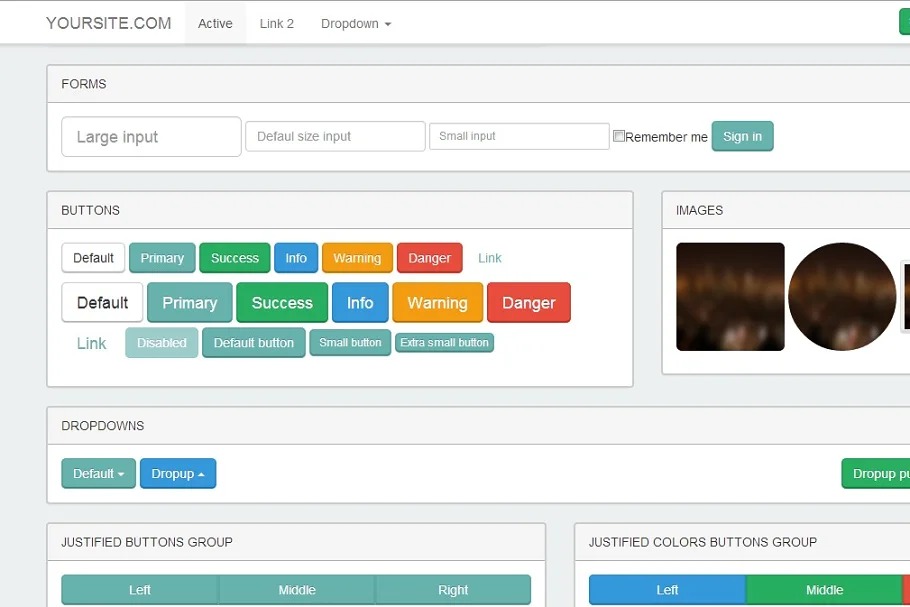
Task: Click the Extra small button
Action: pos(444,343)
